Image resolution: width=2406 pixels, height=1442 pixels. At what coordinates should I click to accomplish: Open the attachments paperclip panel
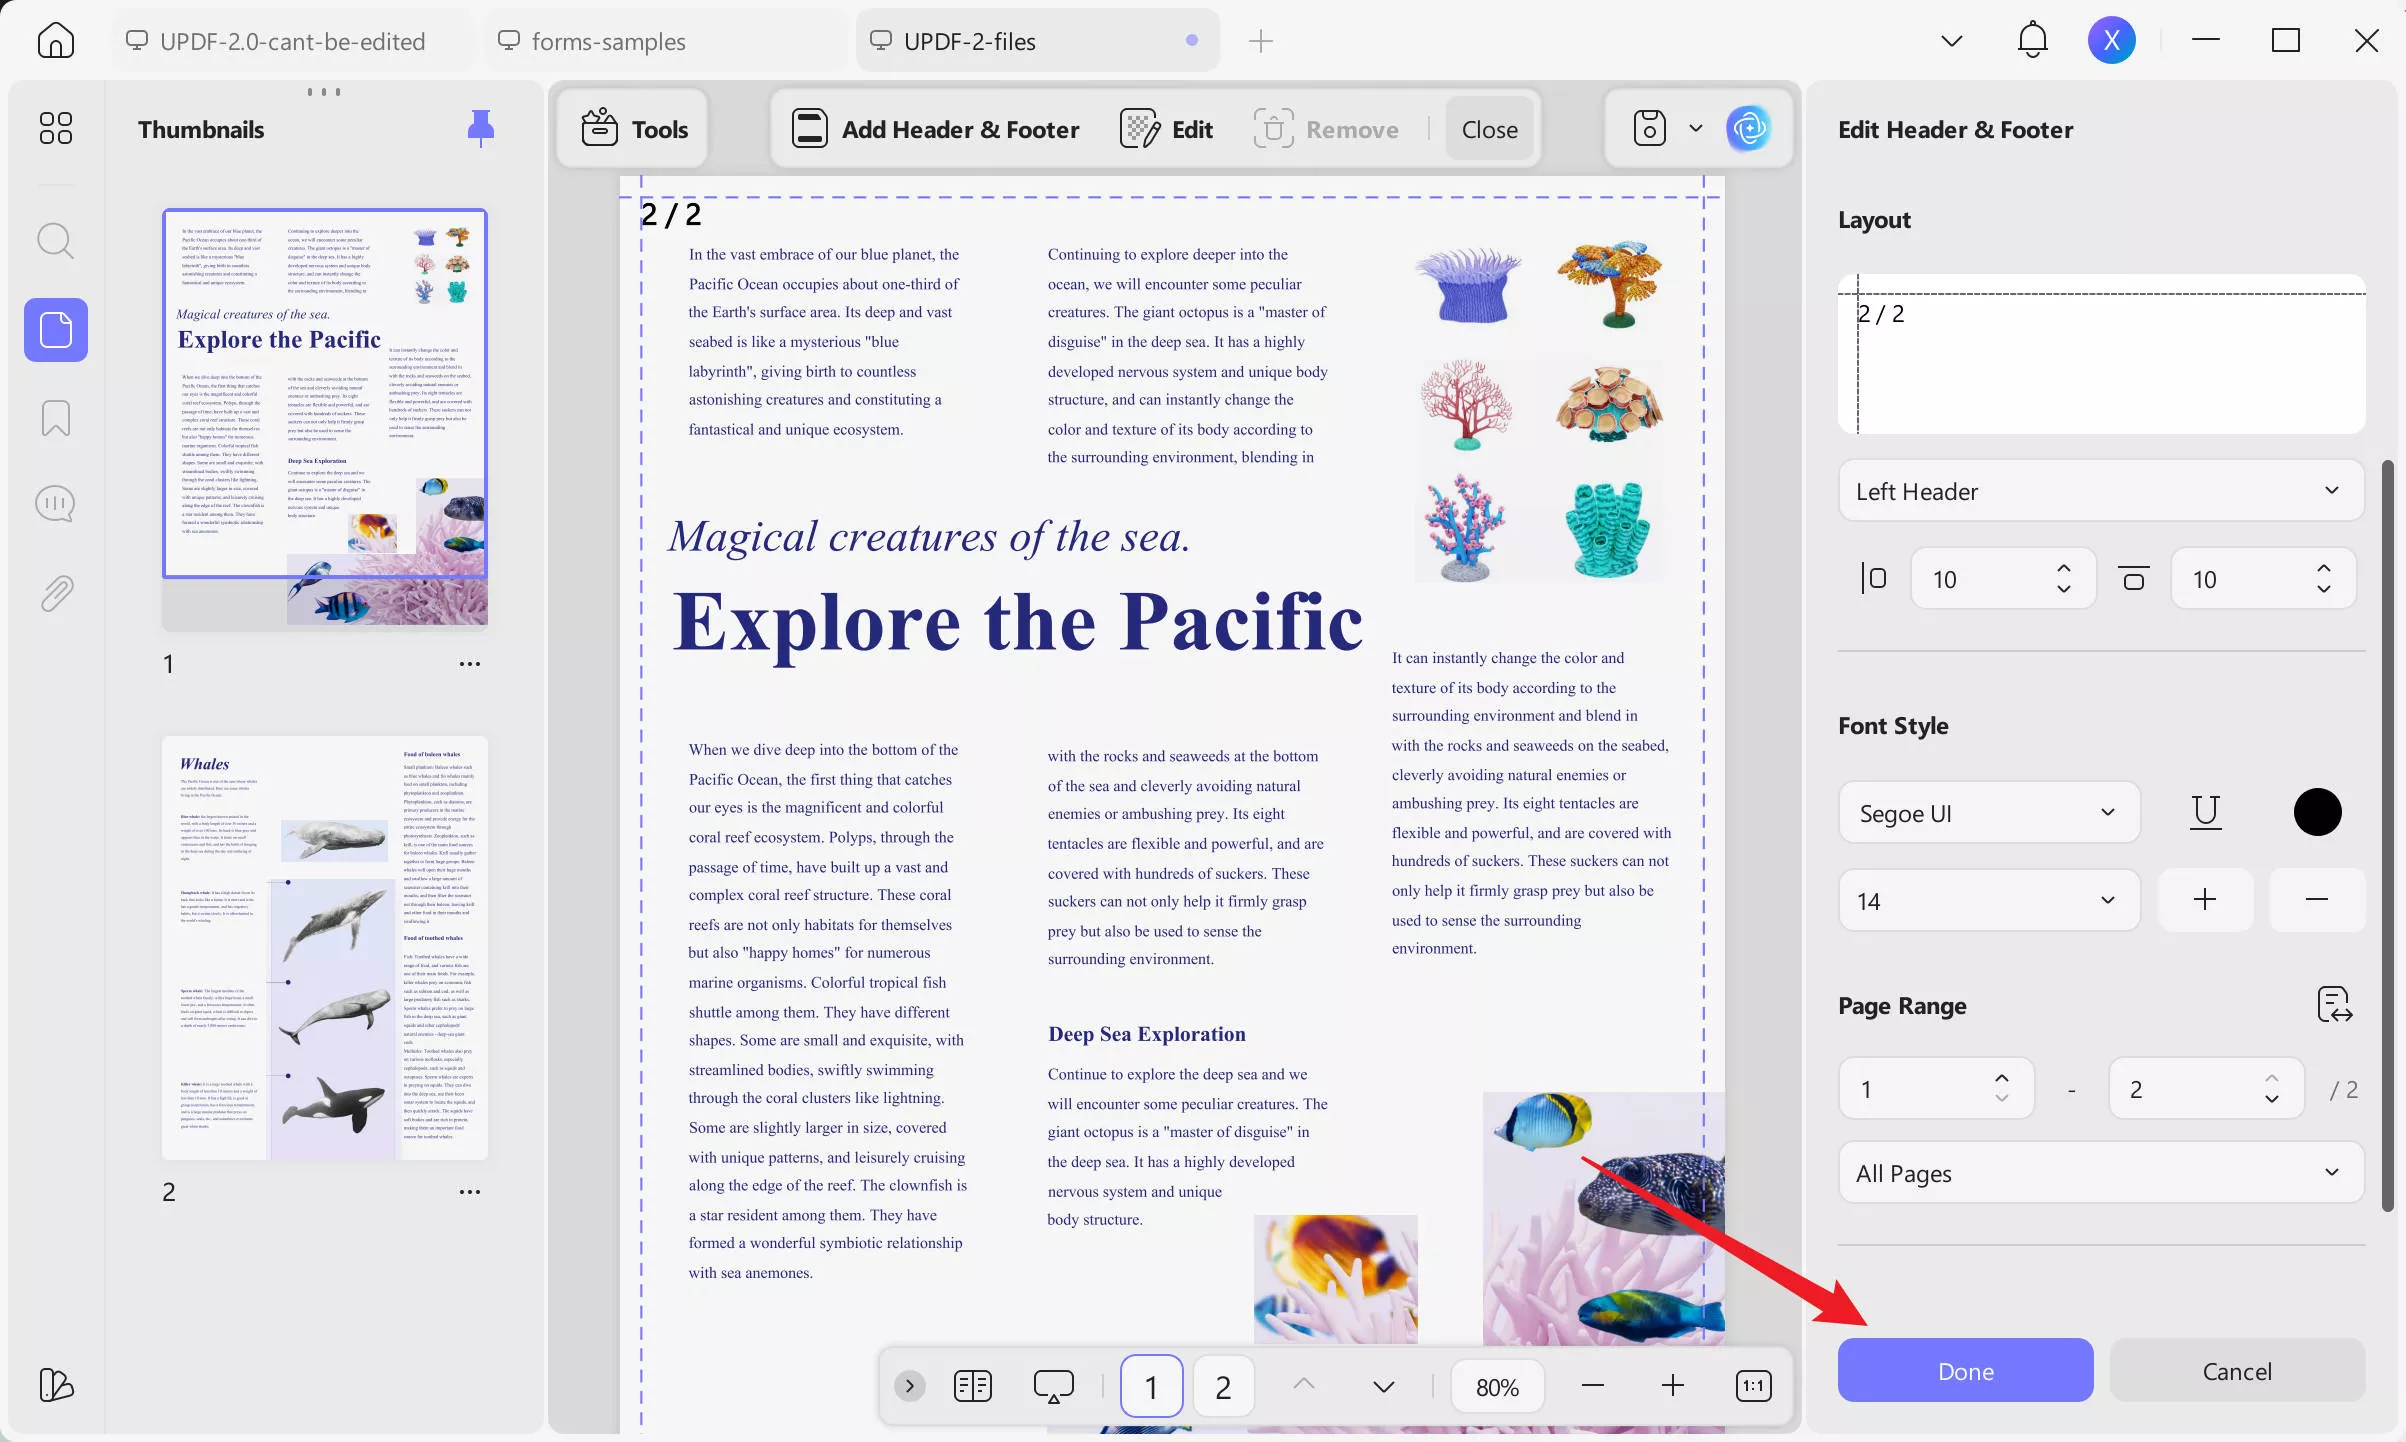point(55,593)
